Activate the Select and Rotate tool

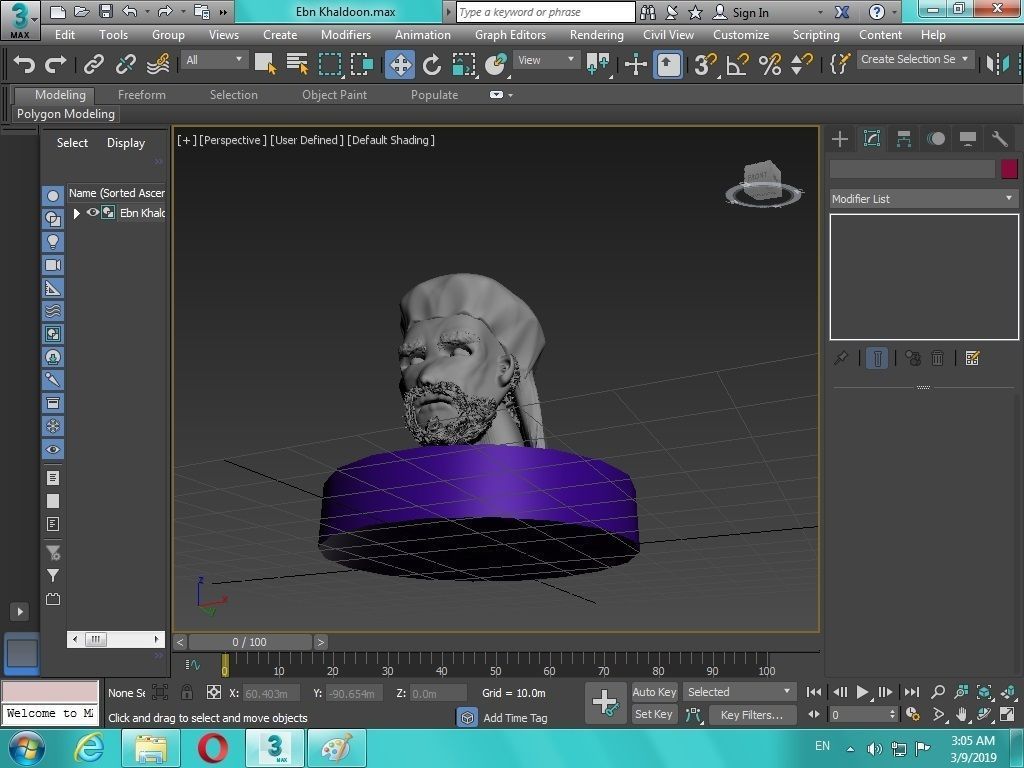tap(432, 64)
